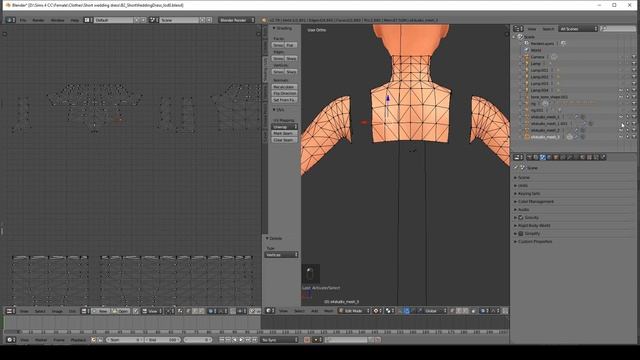Expand the Rigid Body World panel
640x360 pixels.
(534, 225)
